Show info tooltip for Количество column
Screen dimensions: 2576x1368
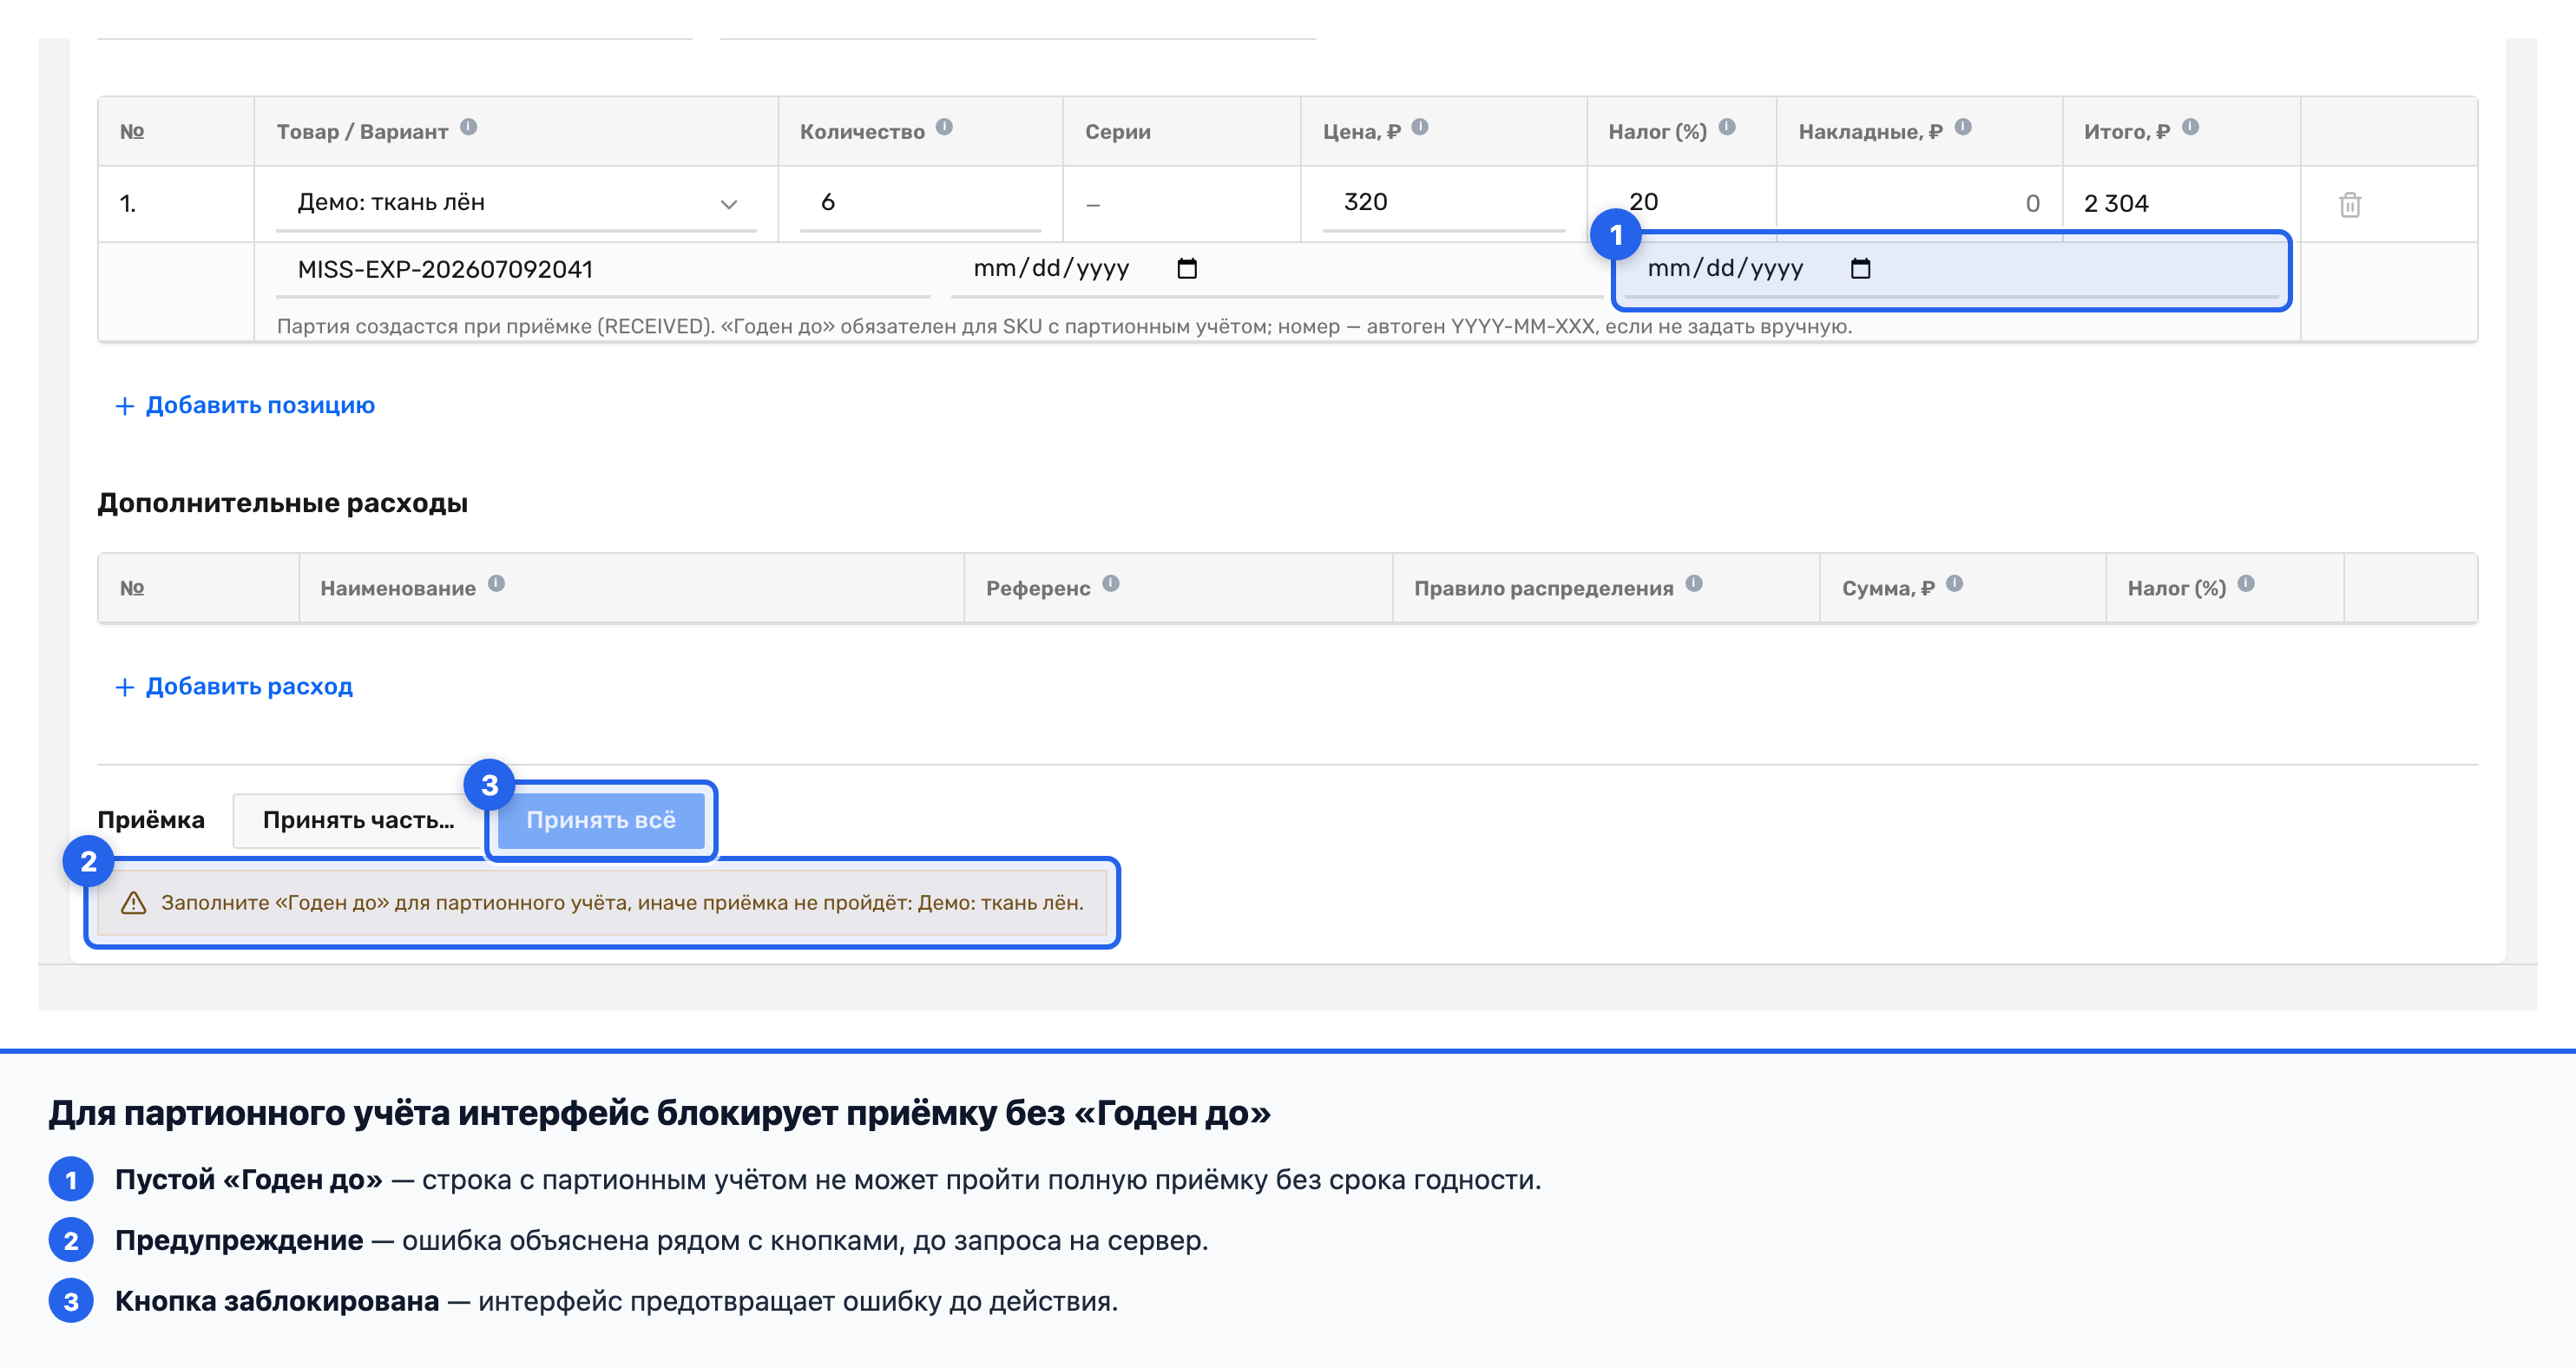[x=944, y=127]
